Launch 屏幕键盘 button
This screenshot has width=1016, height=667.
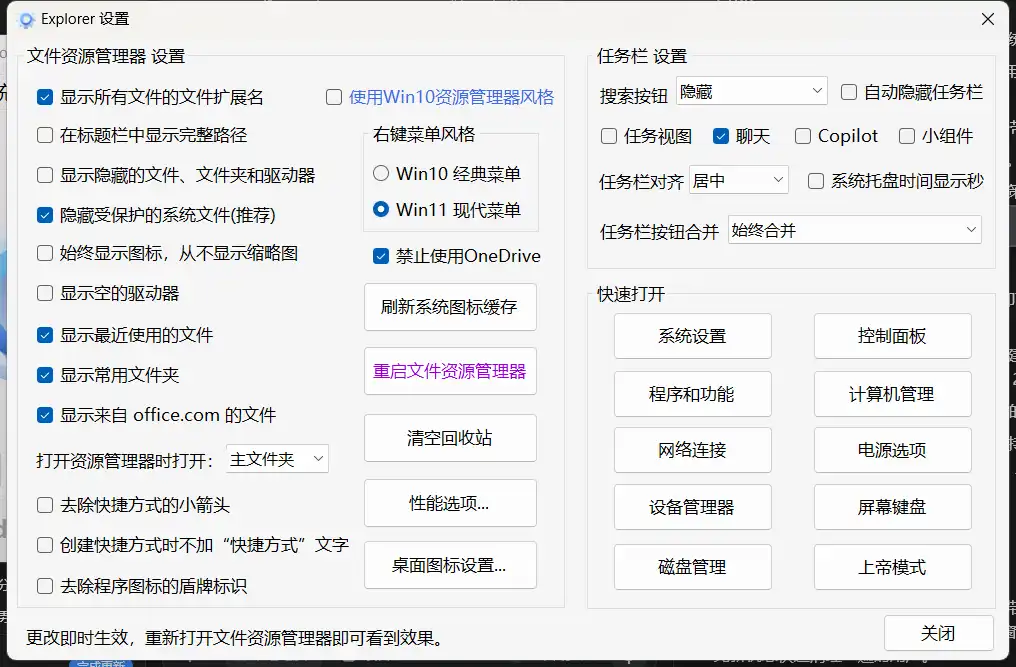[893, 507]
